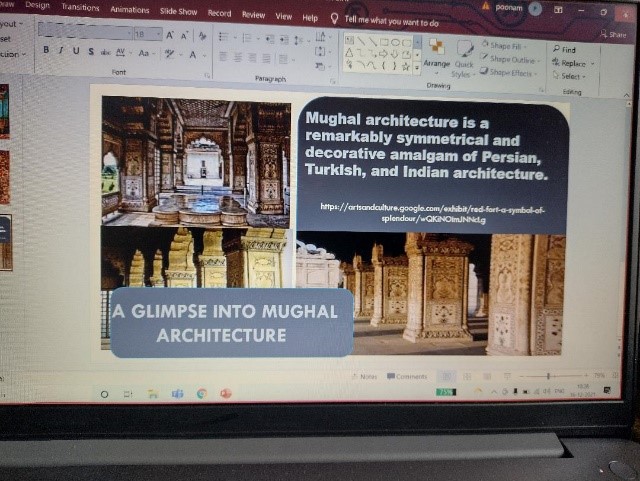Open the Select dropdown in Editing
Viewport: 640px width, 481px height.
[569, 76]
